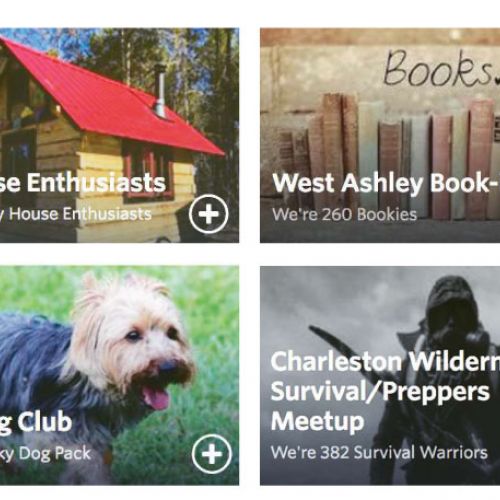Click the dog's pink tongue
The height and width of the screenshot is (500, 500).
click(156, 397)
